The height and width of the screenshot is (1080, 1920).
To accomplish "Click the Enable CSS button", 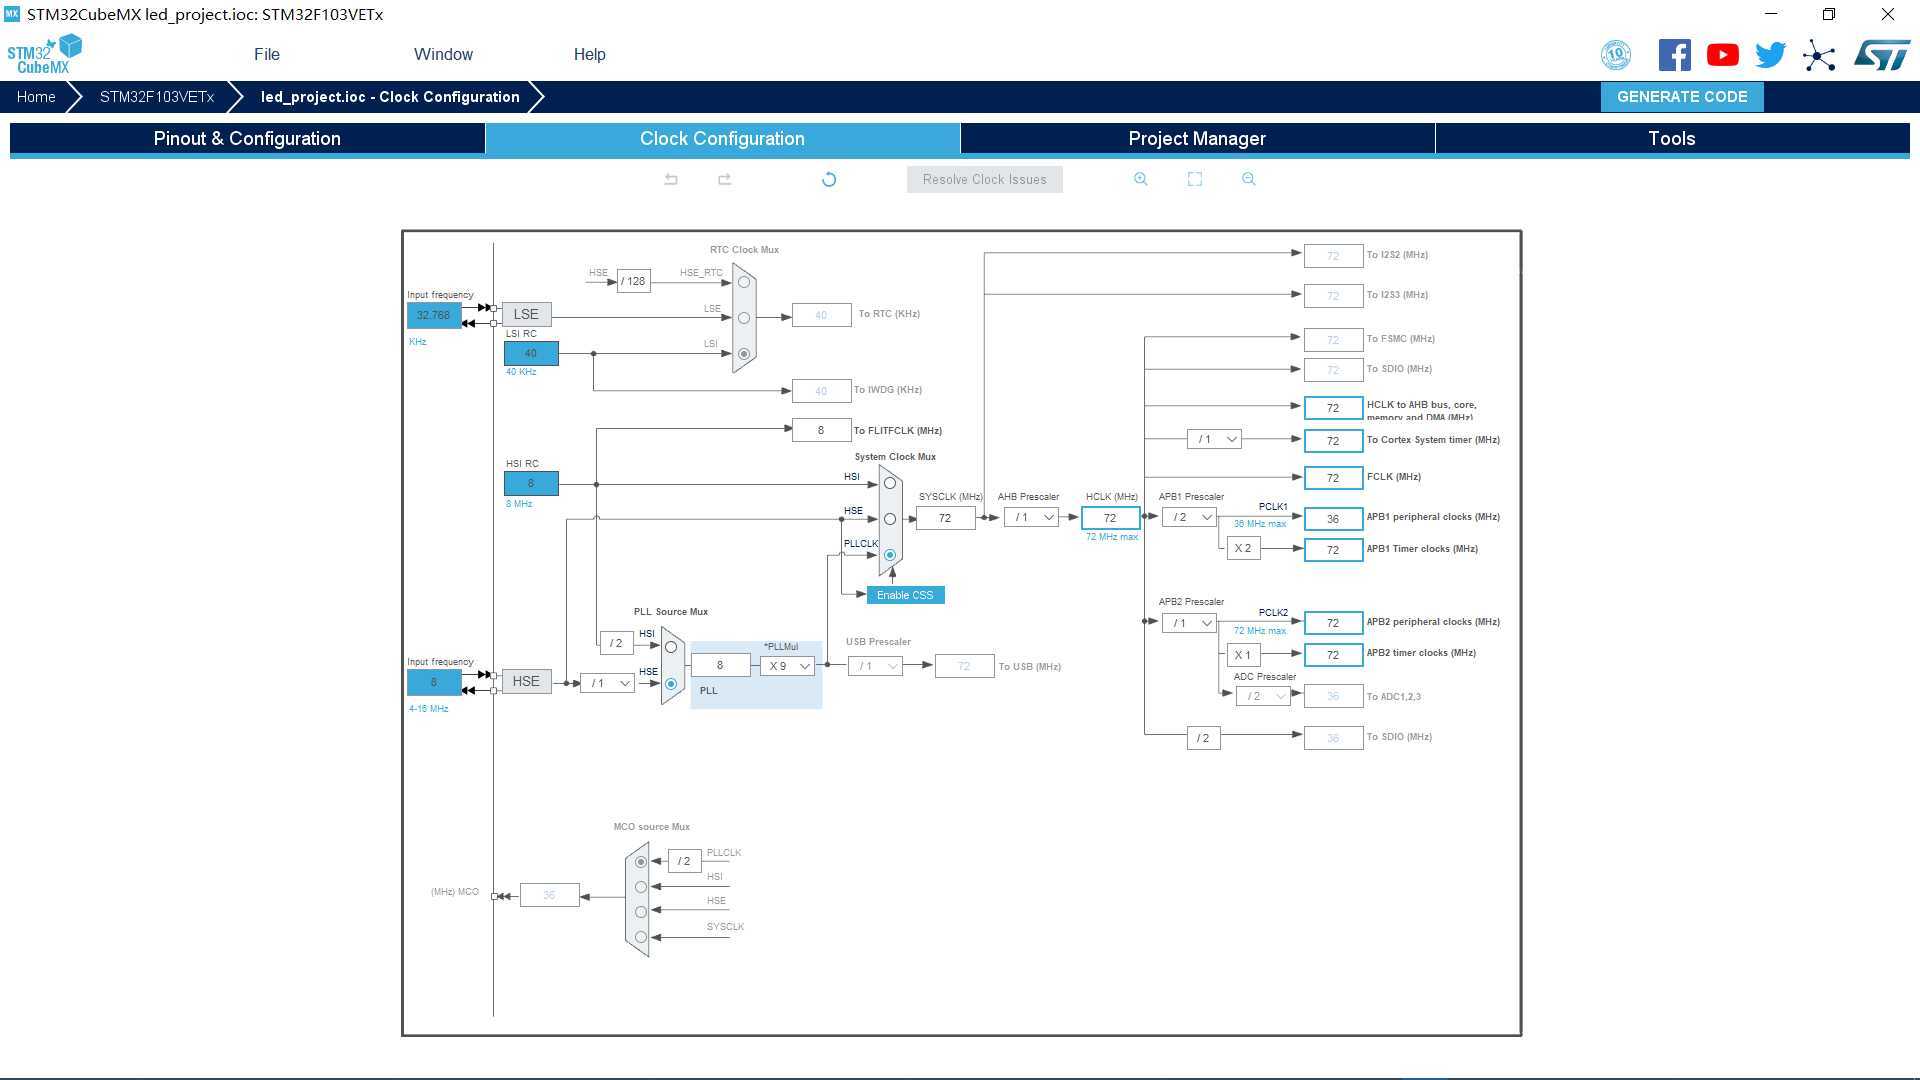I will click(903, 593).
